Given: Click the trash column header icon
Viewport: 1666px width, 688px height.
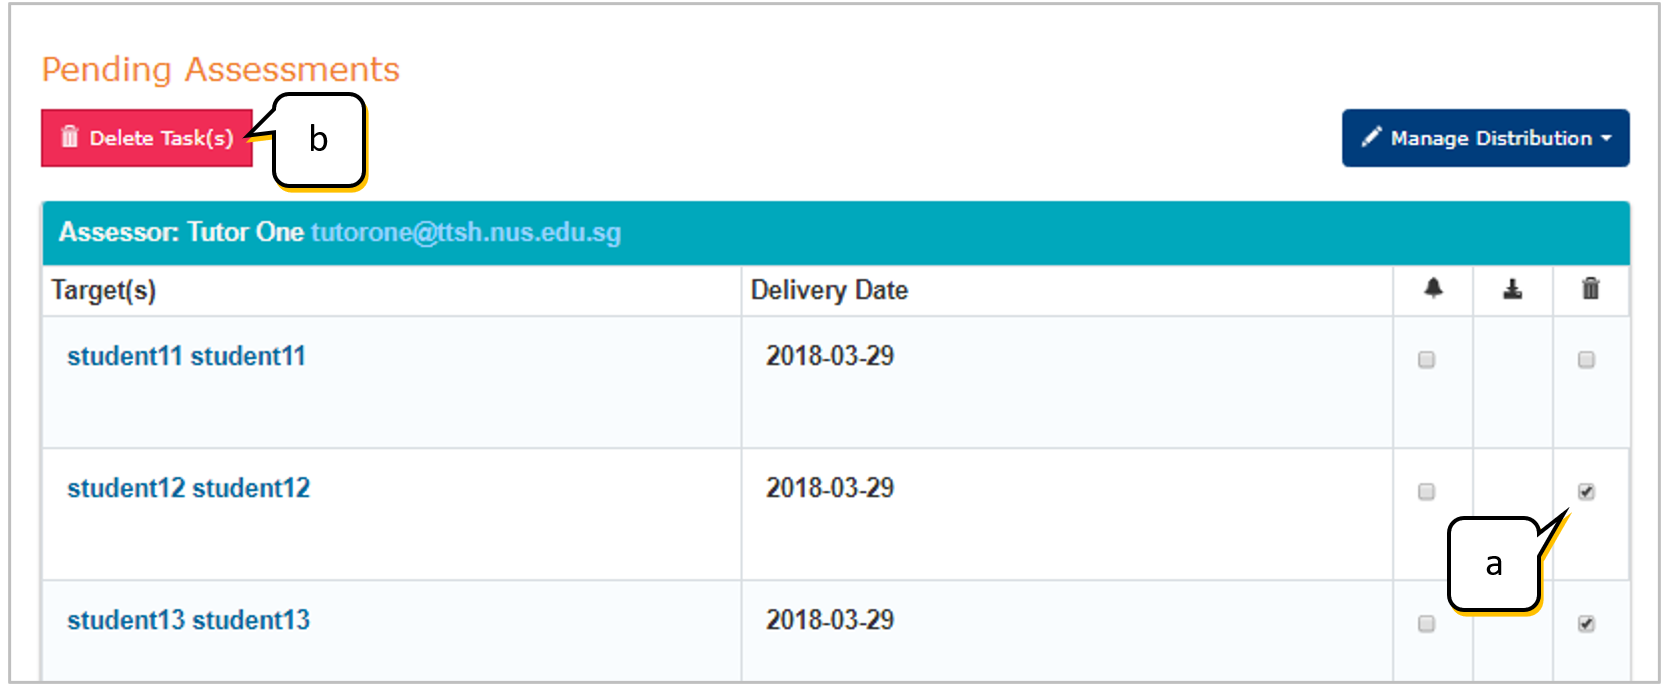Looking at the screenshot, I should 1590,289.
